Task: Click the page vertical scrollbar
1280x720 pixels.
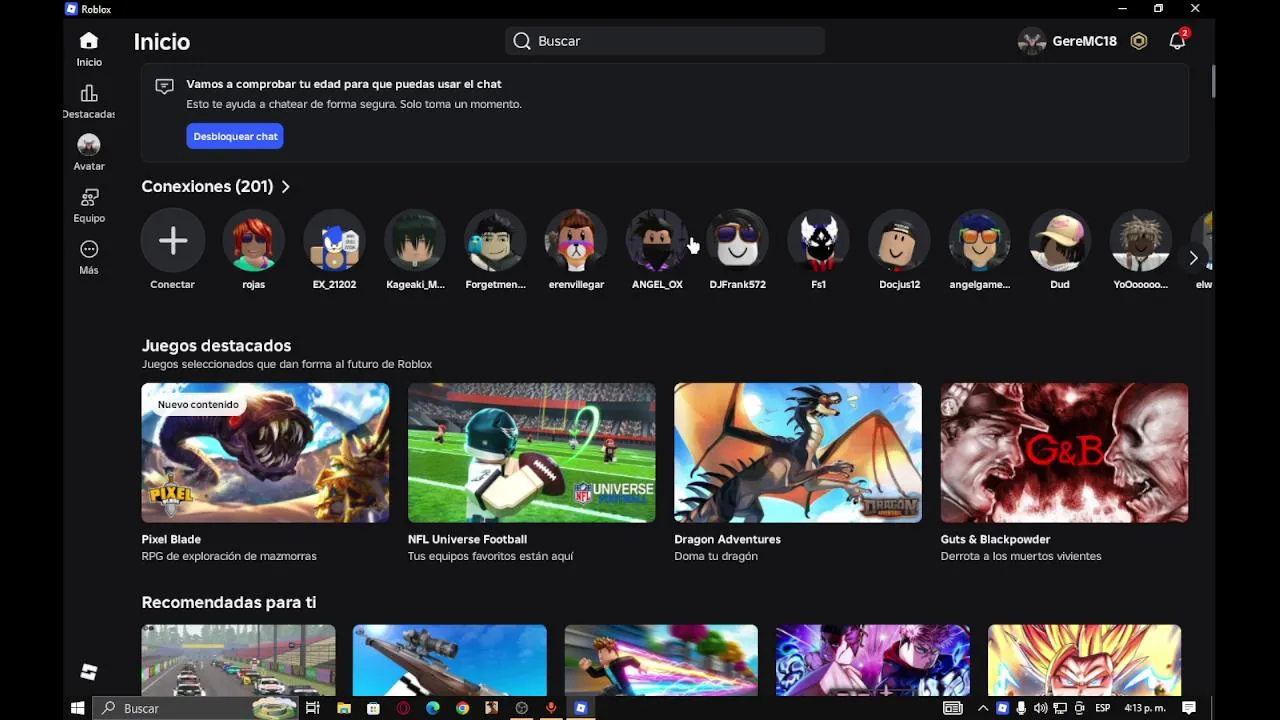Action: click(1213, 80)
